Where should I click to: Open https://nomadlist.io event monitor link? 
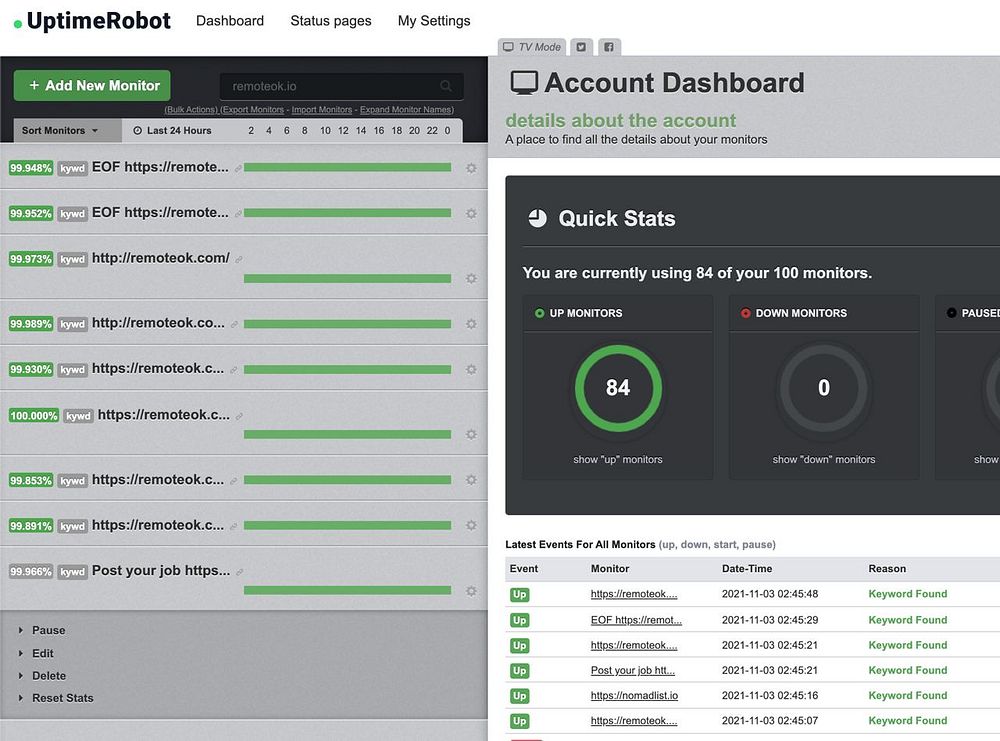tap(634, 696)
